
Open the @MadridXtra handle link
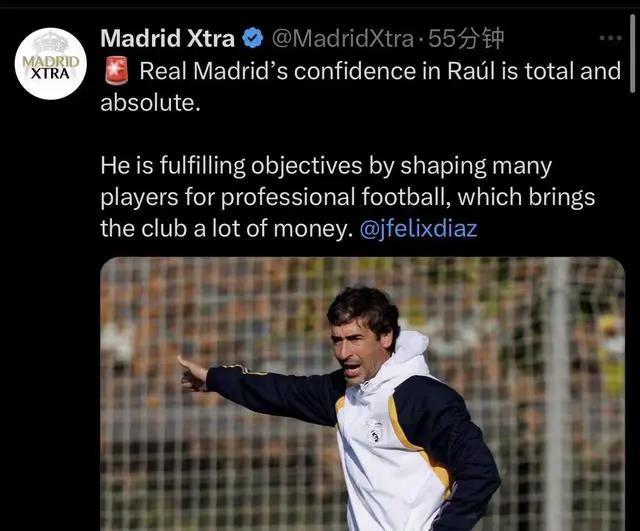(x=342, y=39)
